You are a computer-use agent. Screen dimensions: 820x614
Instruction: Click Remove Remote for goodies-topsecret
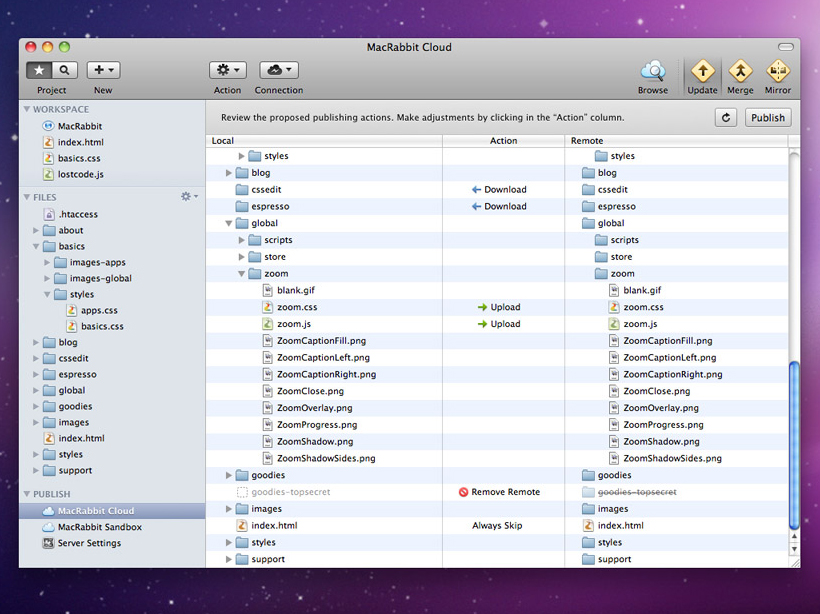coord(499,492)
